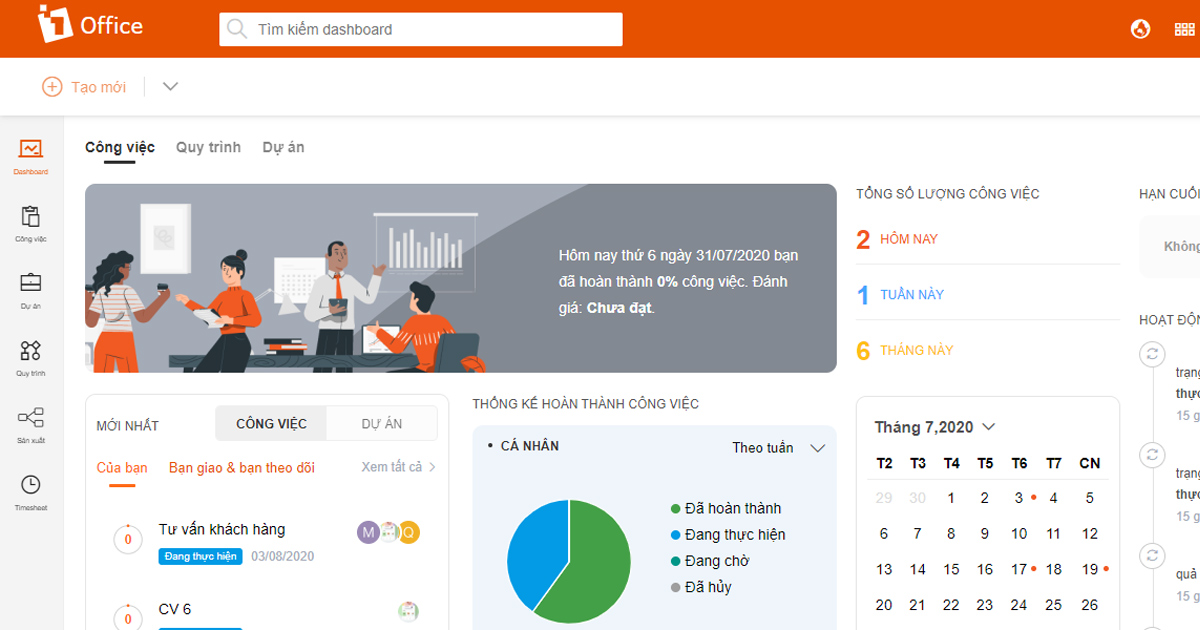This screenshot has height=630, width=1200.
Task: Click the Tạo mới button
Action: click(84, 86)
